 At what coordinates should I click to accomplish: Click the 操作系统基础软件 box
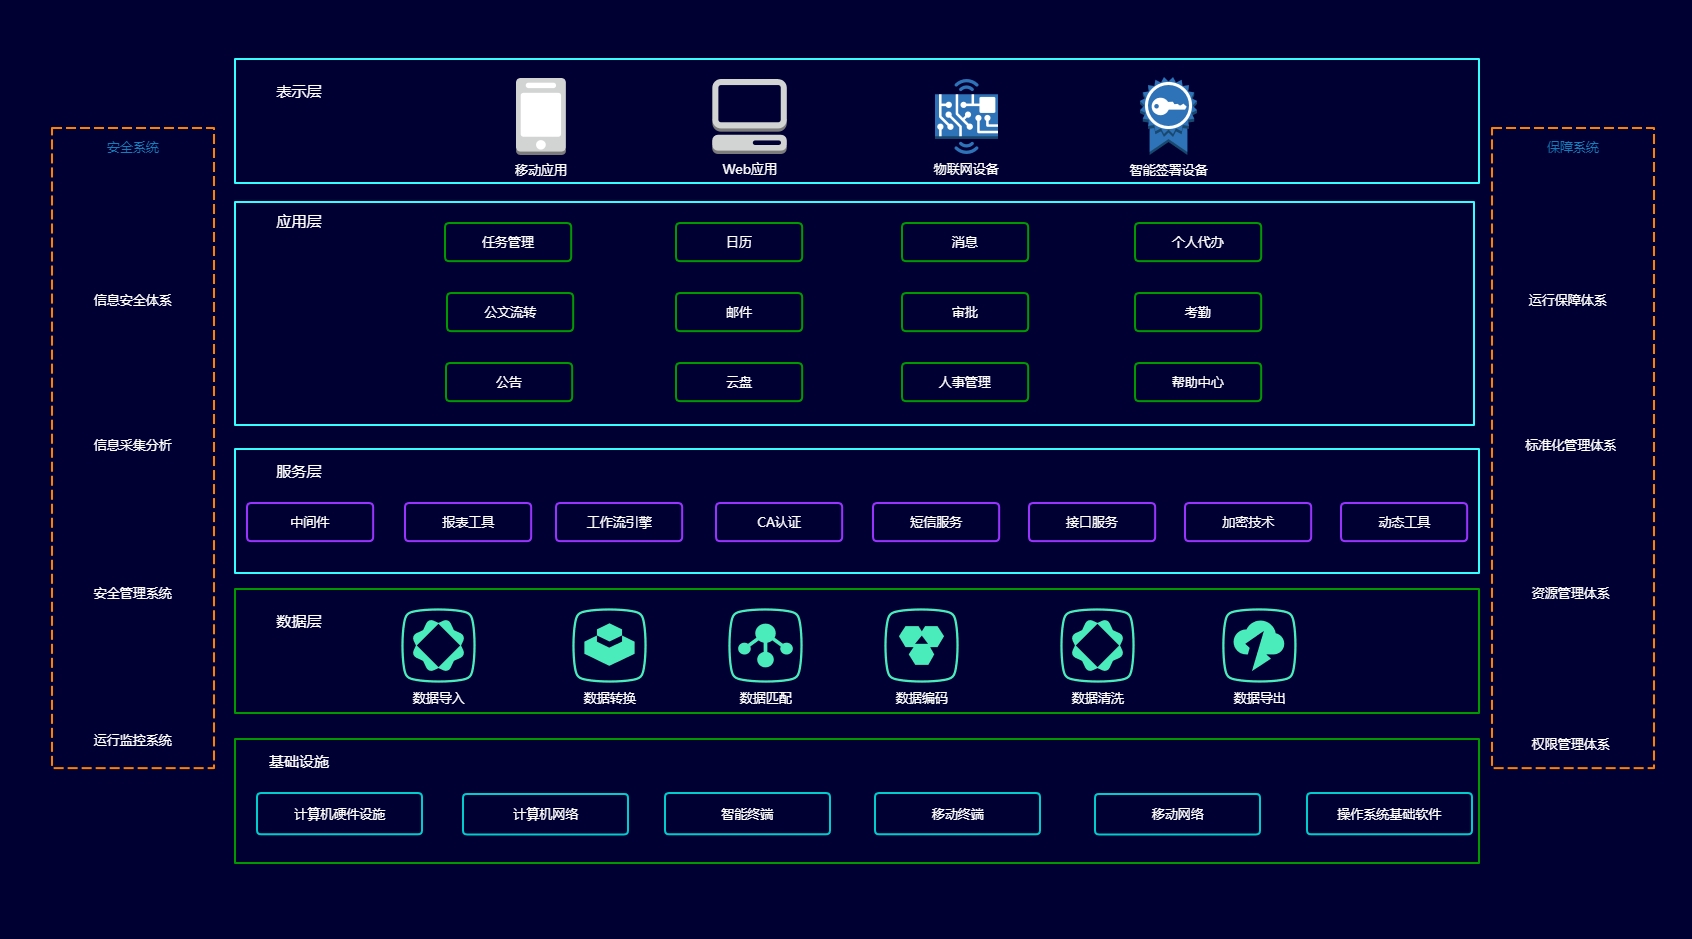click(x=1389, y=814)
